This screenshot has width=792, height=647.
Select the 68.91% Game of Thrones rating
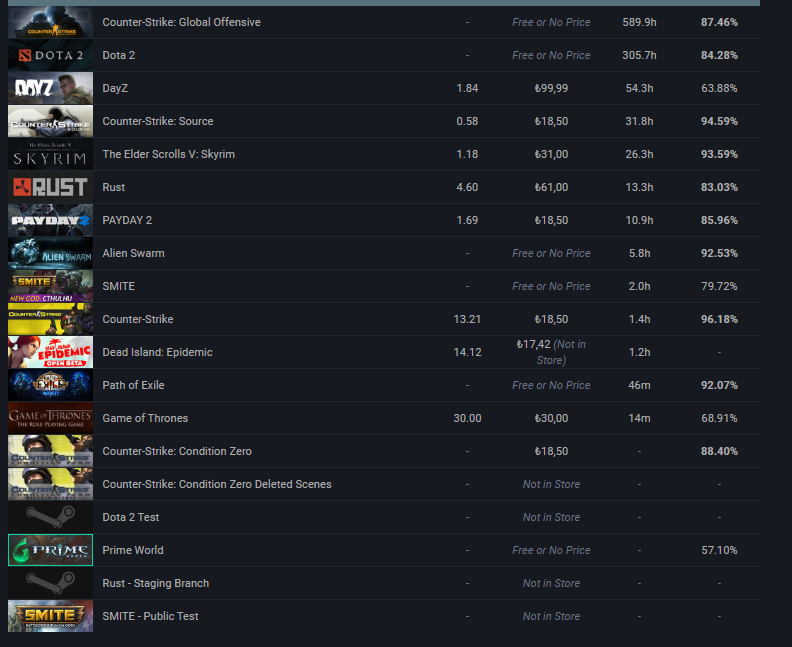coord(719,418)
